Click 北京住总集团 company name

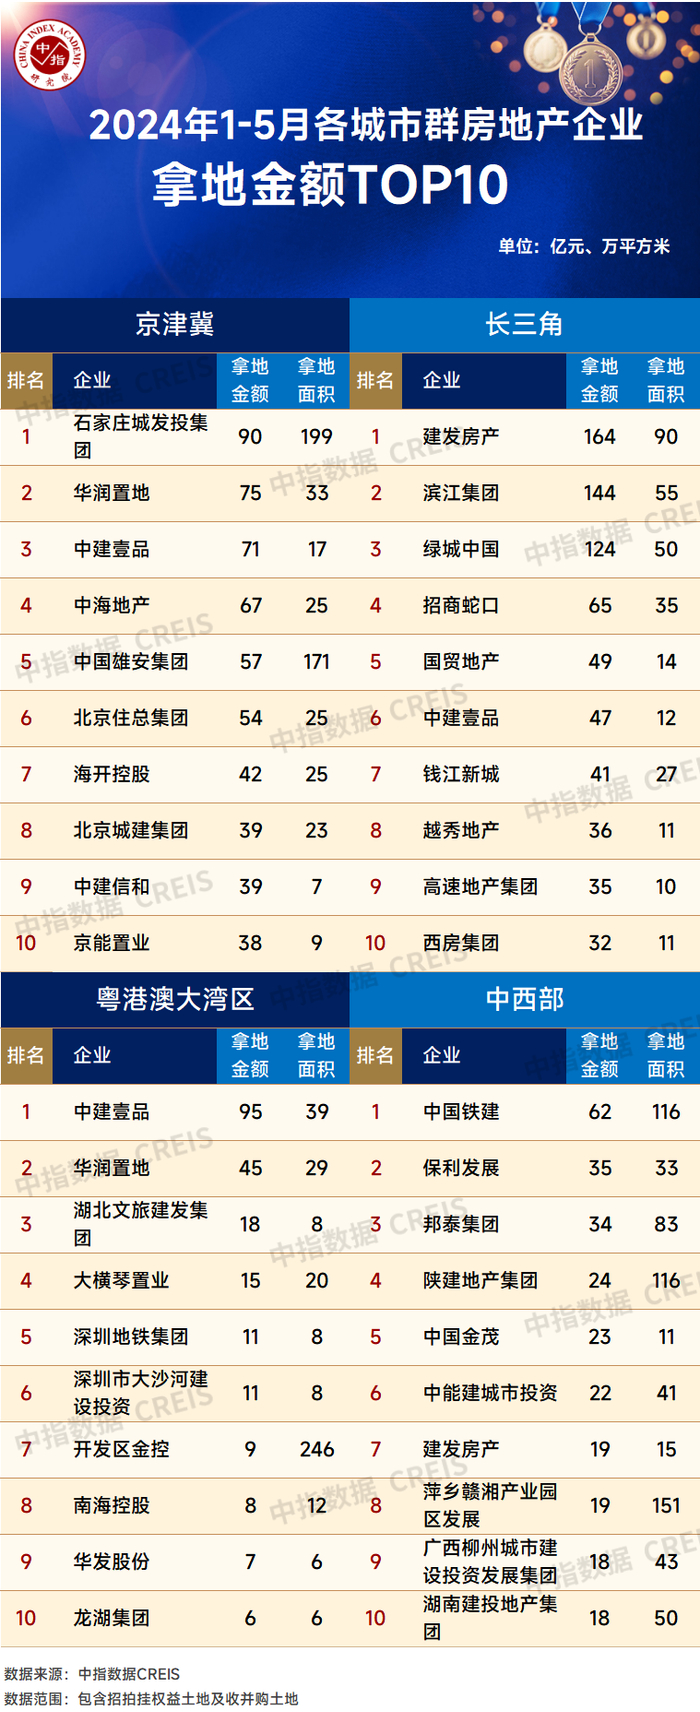pos(130,718)
